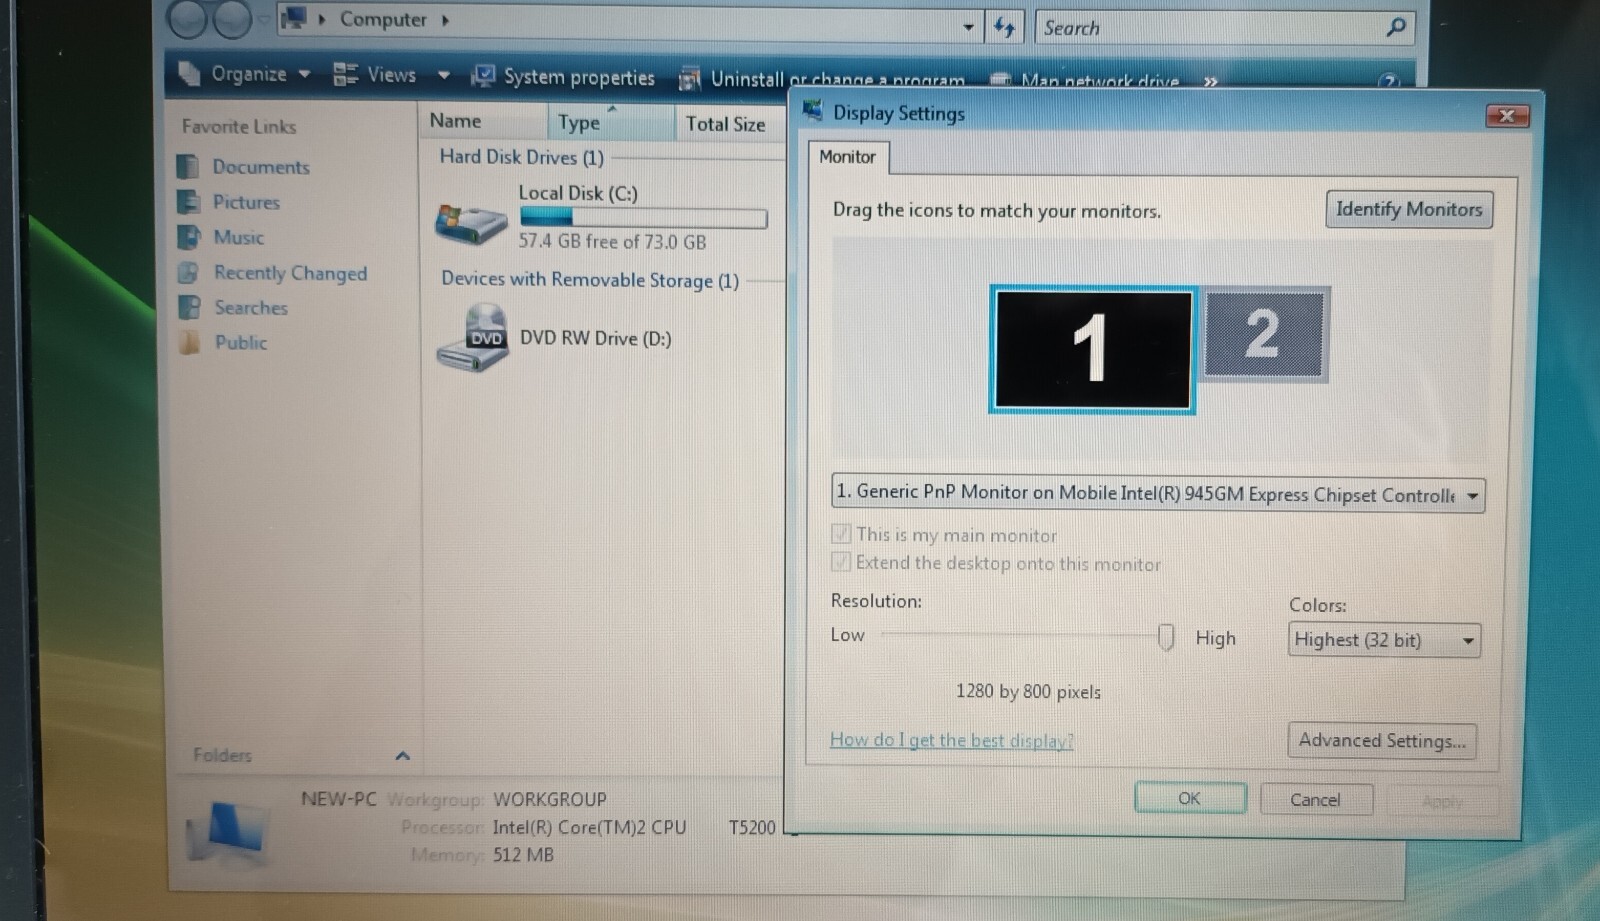Click Devices with Removable Storage group header
The height and width of the screenshot is (921, 1600).
coord(590,279)
